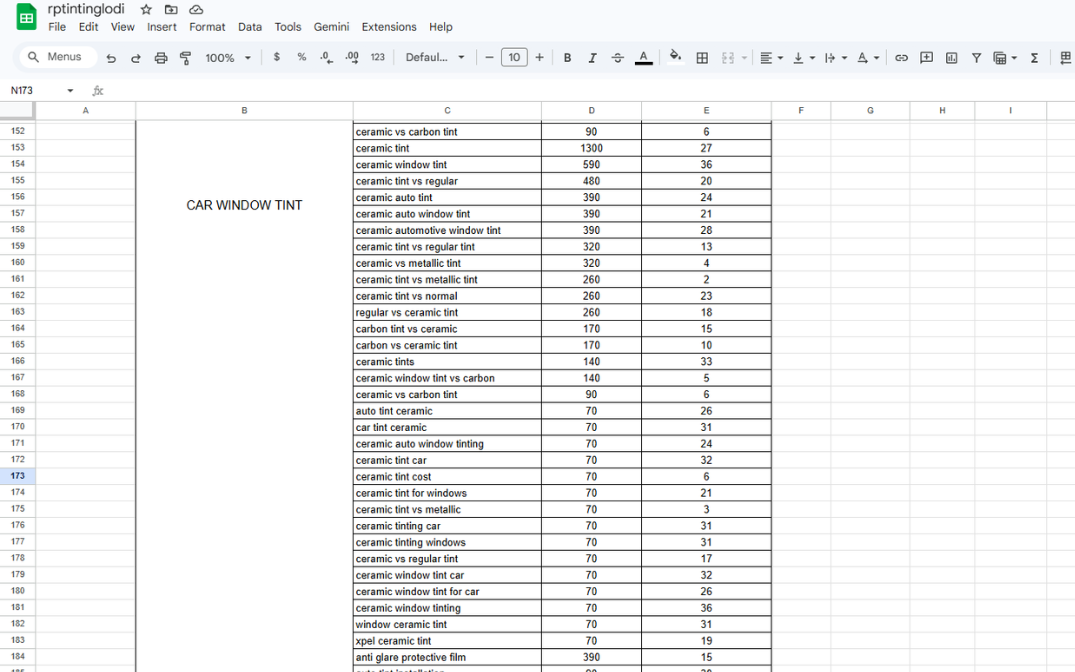Screen dimensions: 1075x672
Task: Click the print icon
Action: click(x=160, y=58)
